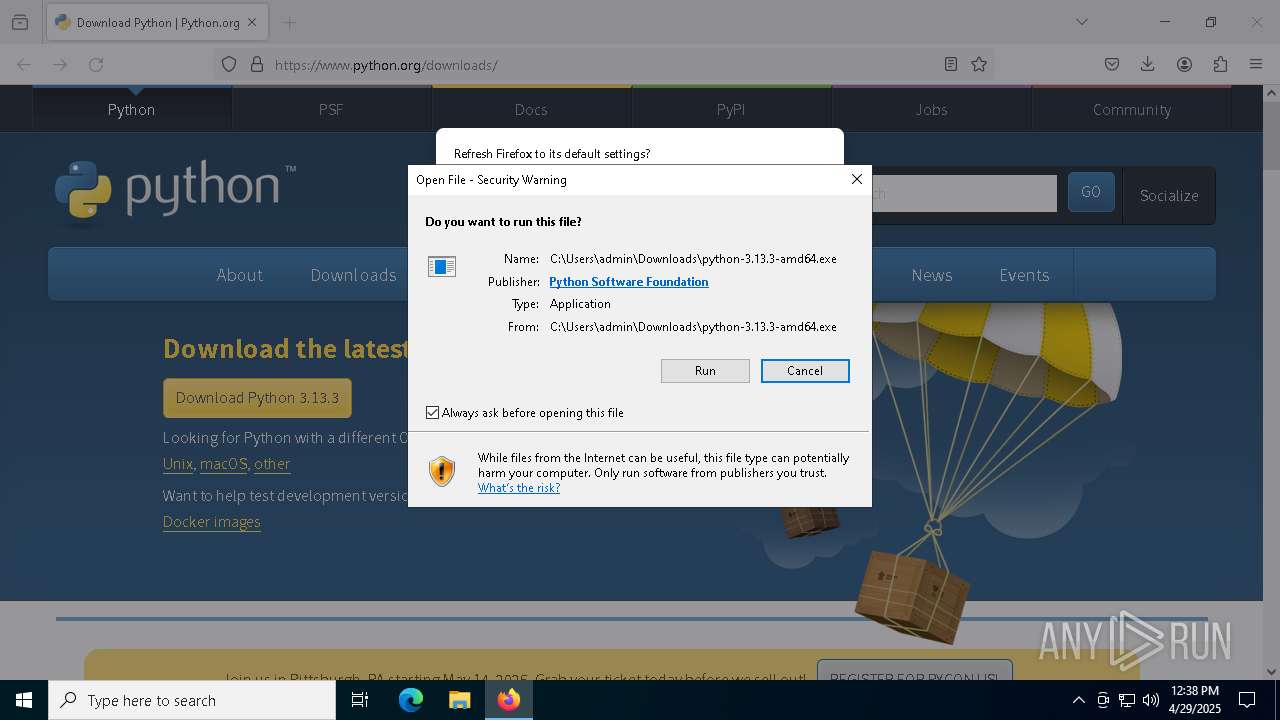Cancel the Open File security warning
The image size is (1280, 720).
pos(805,371)
